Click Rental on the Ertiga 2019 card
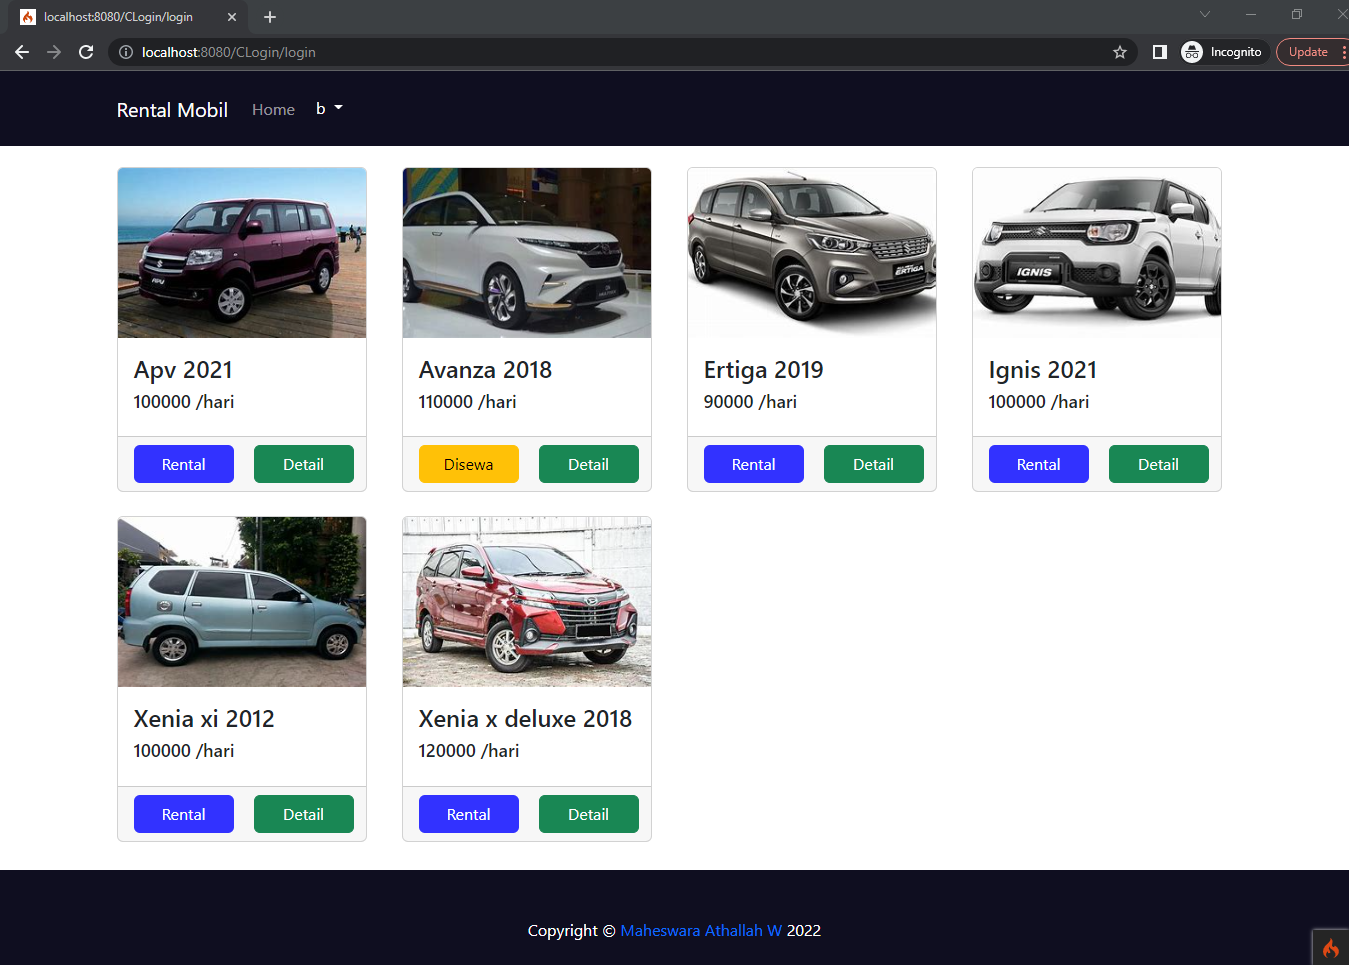The image size is (1349, 965). [x=753, y=463]
